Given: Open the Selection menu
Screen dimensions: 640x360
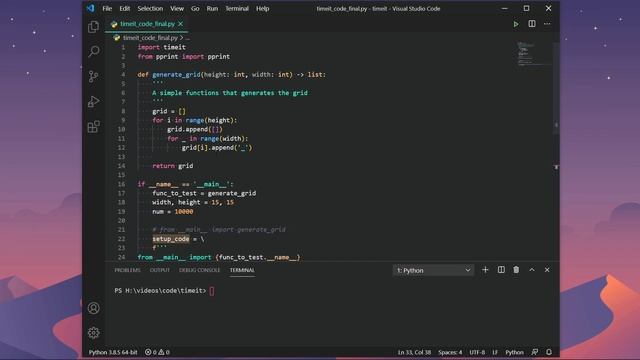Looking at the screenshot, I should [150, 8].
